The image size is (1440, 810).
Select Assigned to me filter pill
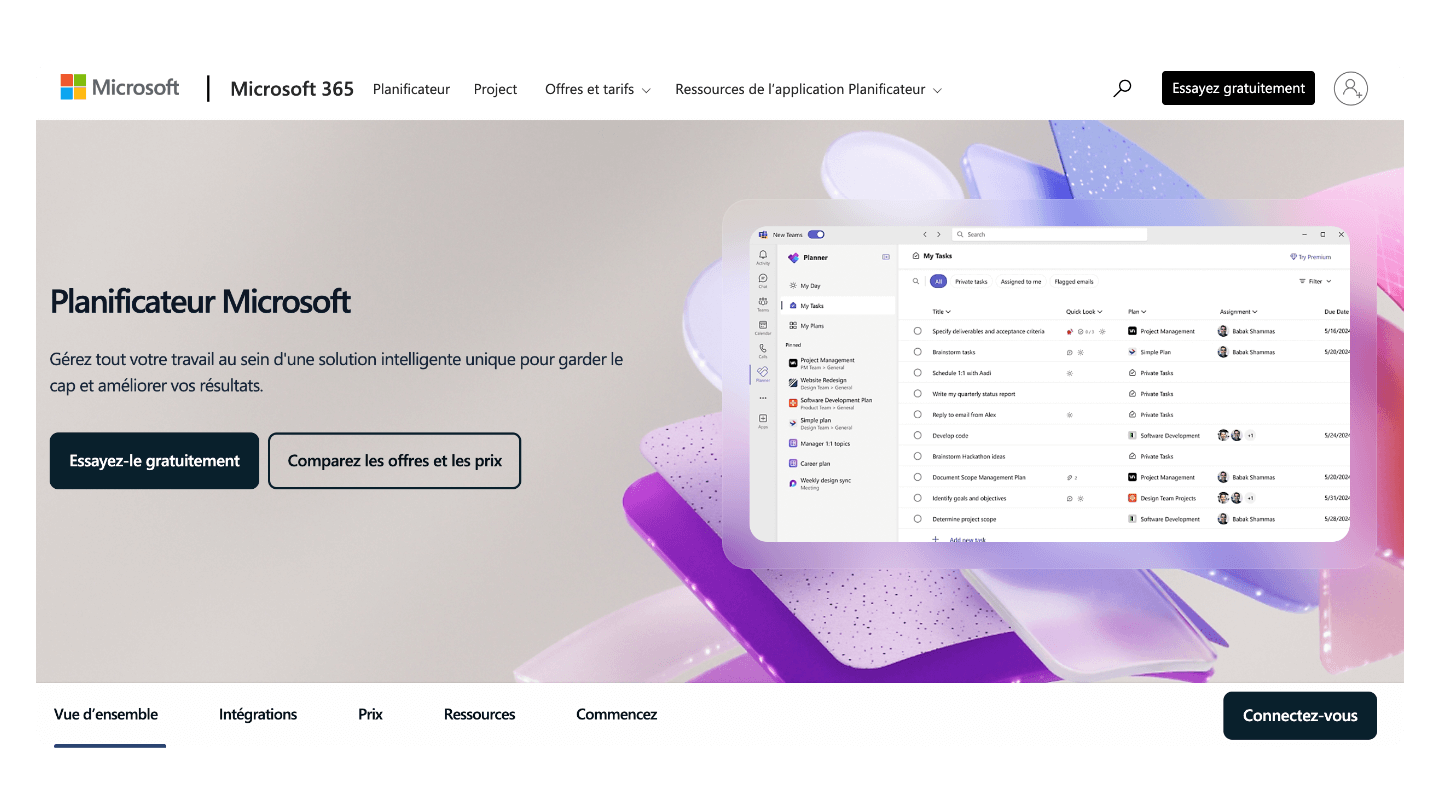point(1021,282)
